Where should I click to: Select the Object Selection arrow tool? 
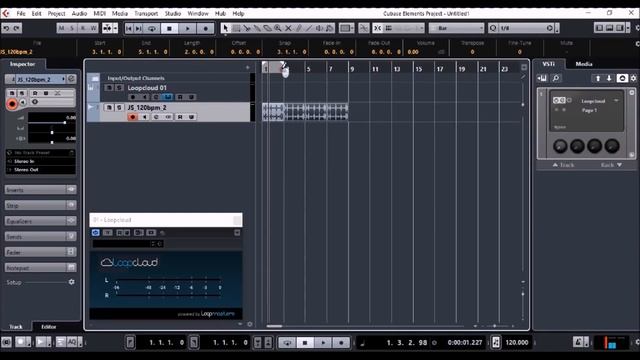coord(225,28)
